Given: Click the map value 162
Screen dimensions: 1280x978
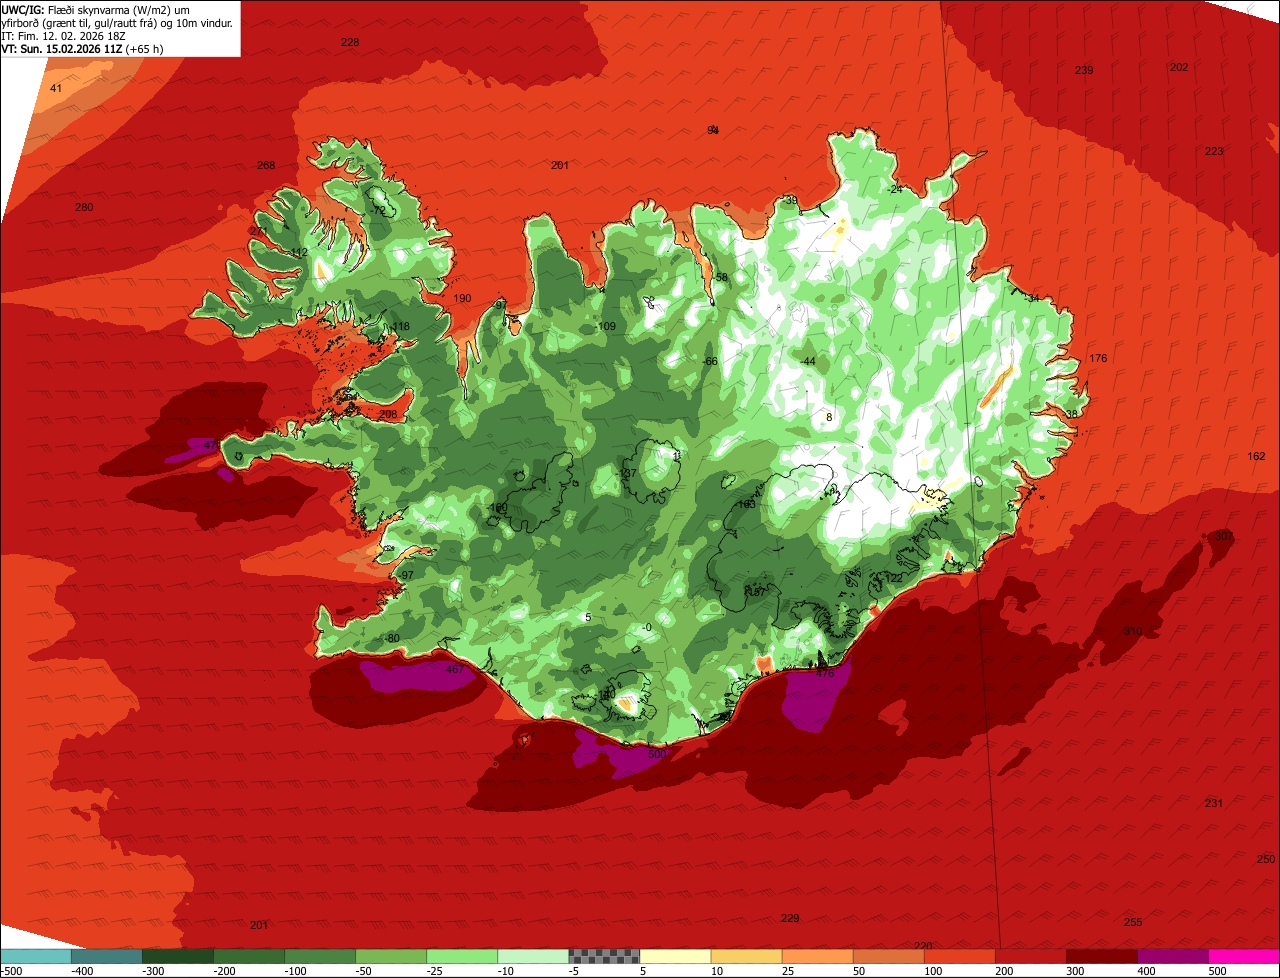Looking at the screenshot, I should (x=1257, y=456).
